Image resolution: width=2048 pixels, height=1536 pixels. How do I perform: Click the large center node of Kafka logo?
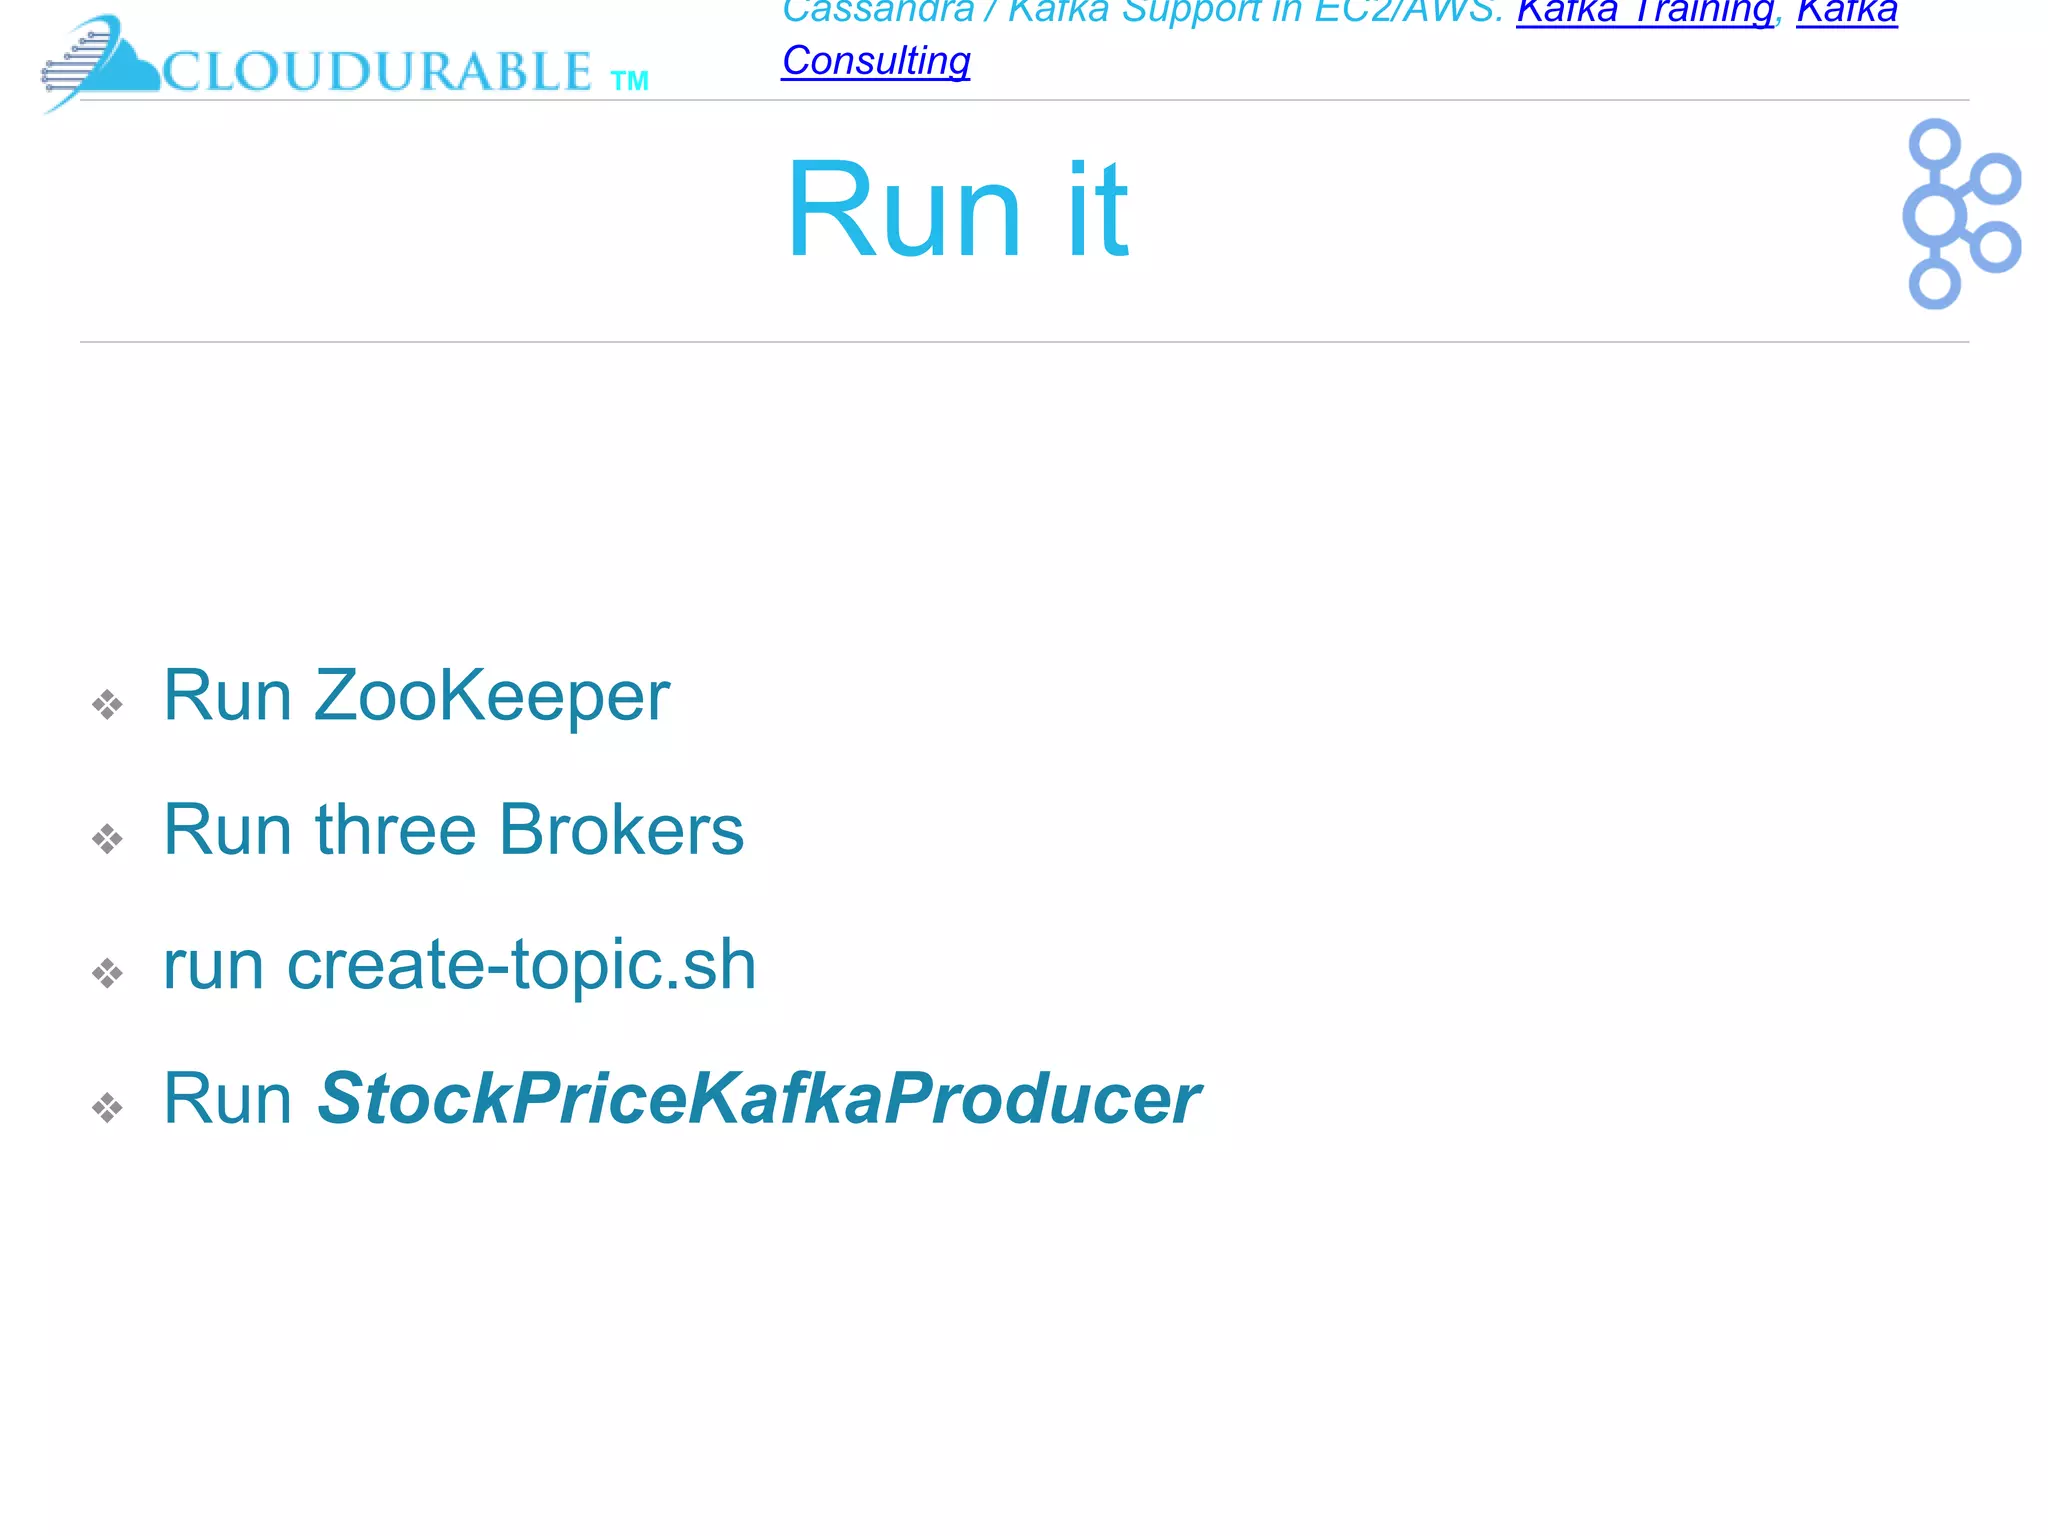[x=1935, y=214]
